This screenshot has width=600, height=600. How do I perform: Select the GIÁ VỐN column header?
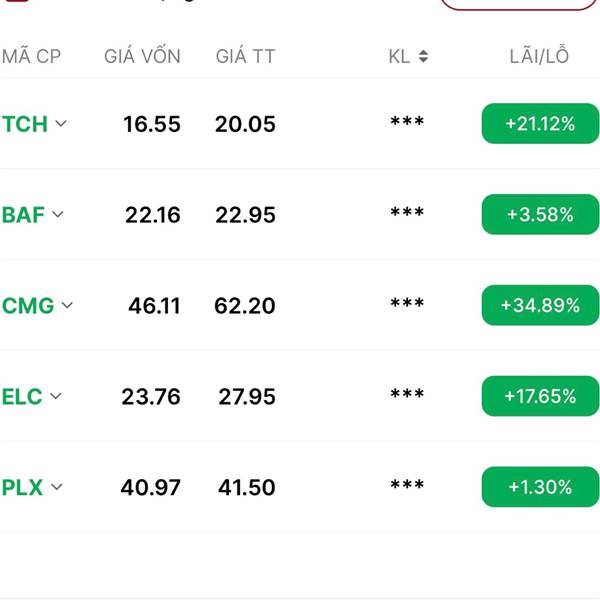pos(142,57)
